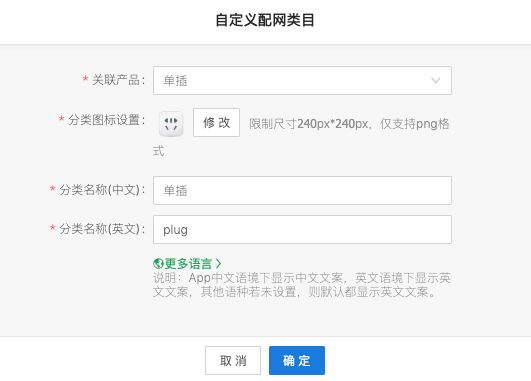Open the 更多语言 link
The width and height of the screenshot is (531, 381).
click(188, 263)
